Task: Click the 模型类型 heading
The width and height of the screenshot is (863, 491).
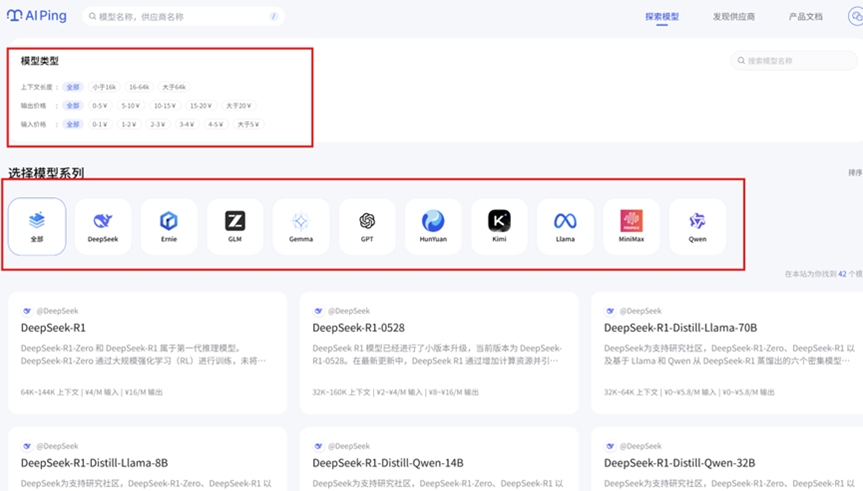Action: click(x=40, y=61)
